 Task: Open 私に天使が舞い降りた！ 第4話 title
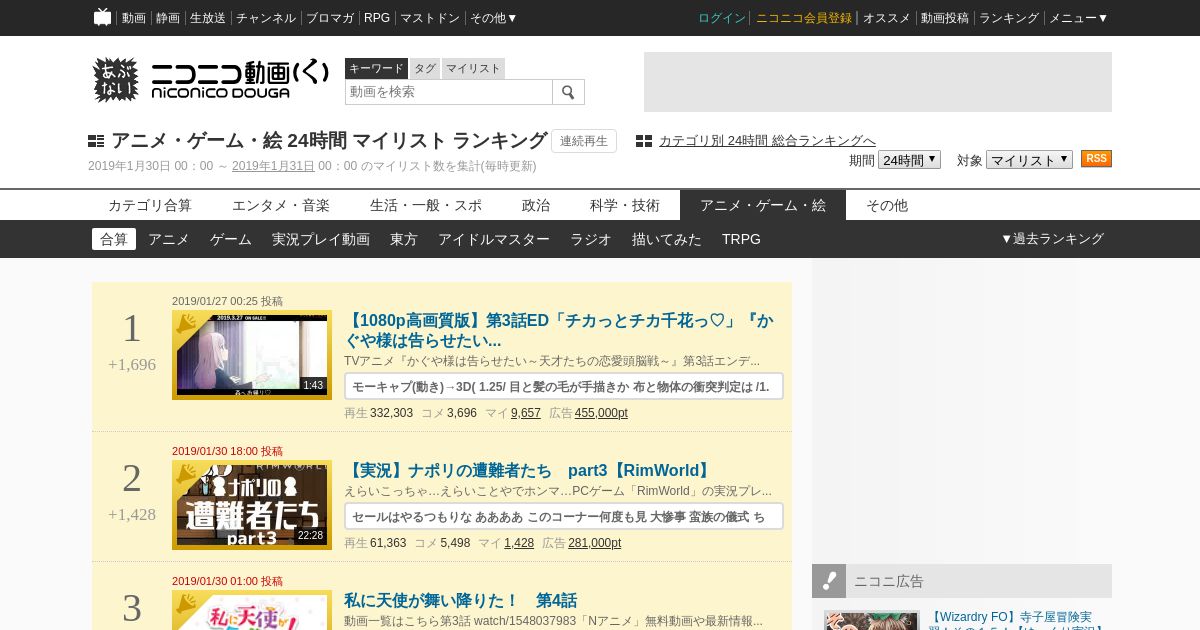pos(460,600)
